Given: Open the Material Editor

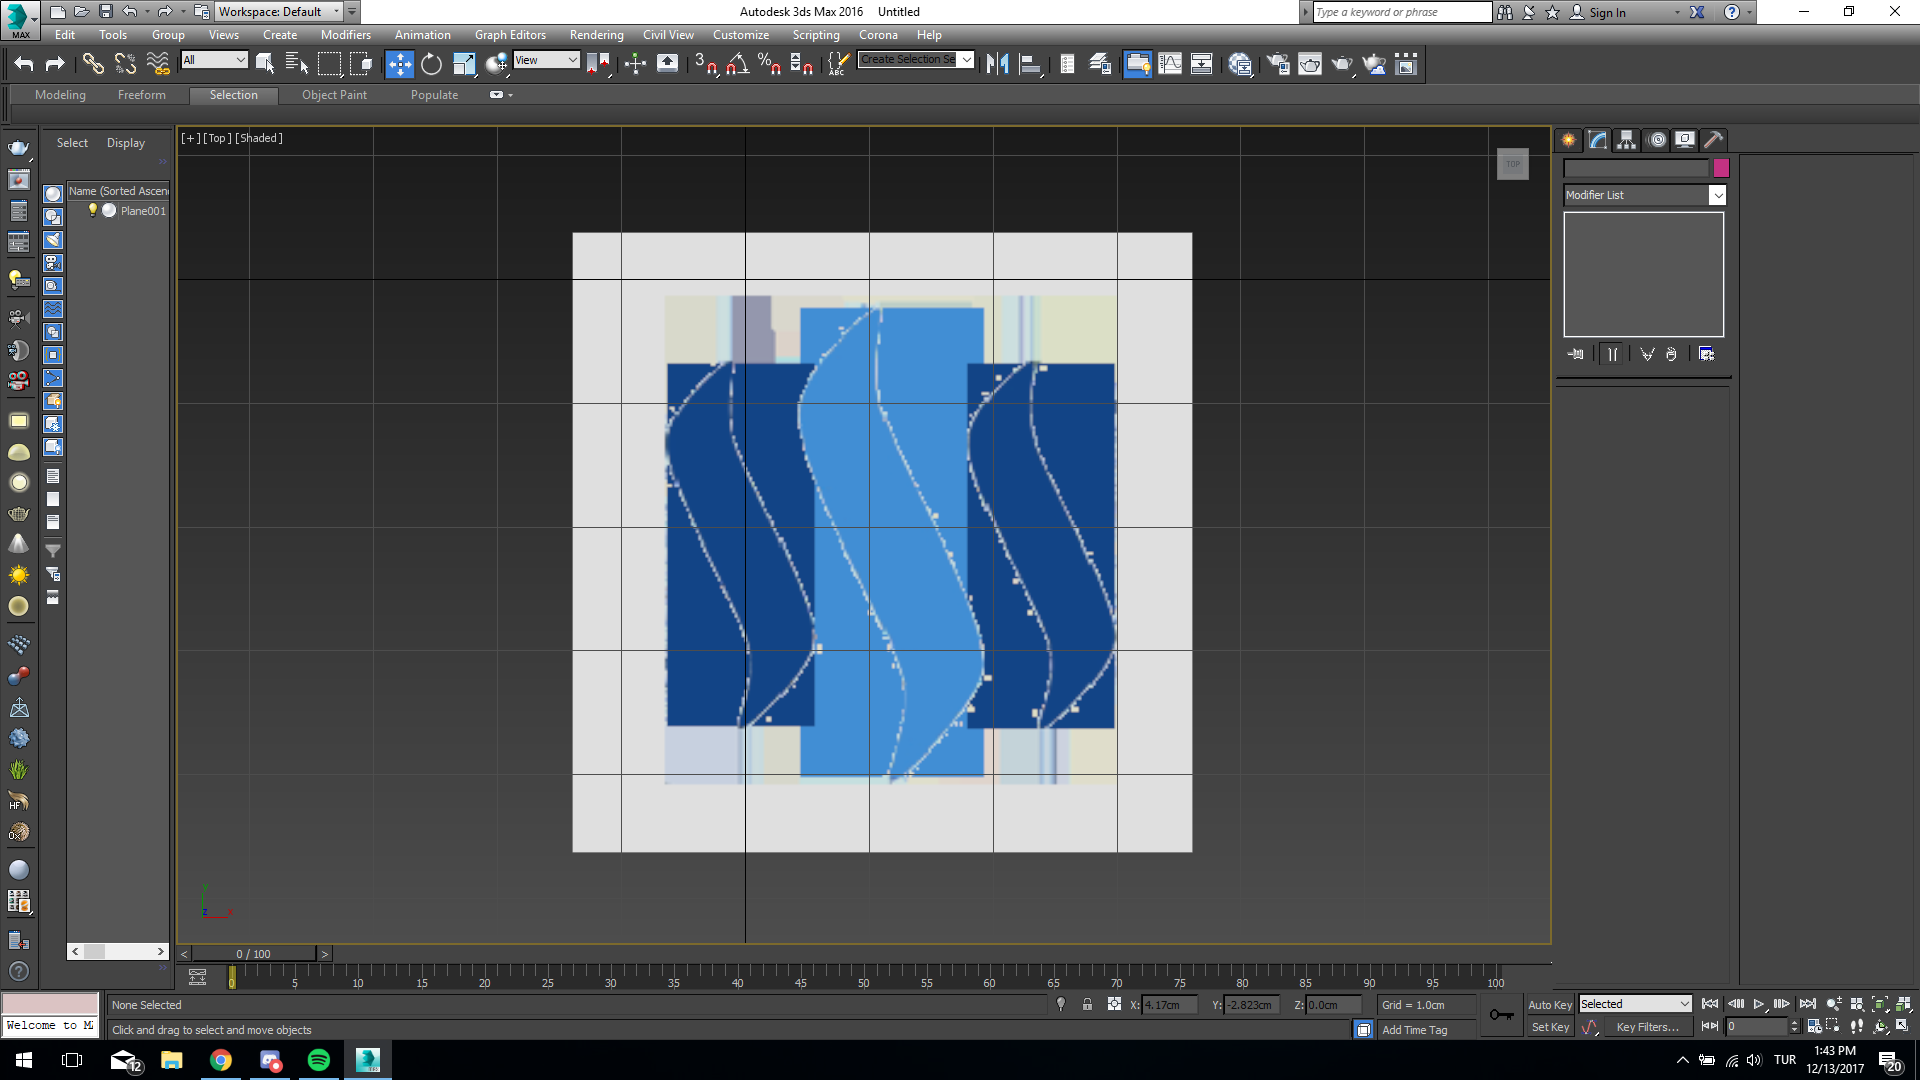Looking at the screenshot, I should (1240, 64).
